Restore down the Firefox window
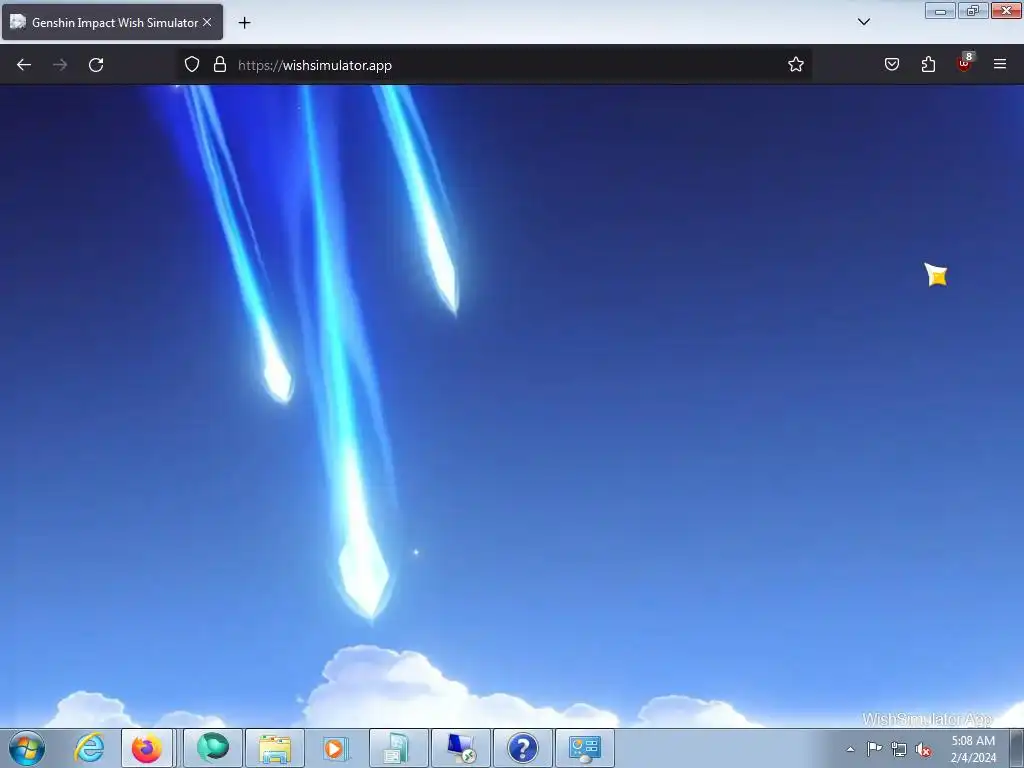Viewport: 1024px width, 768px height. 973,10
